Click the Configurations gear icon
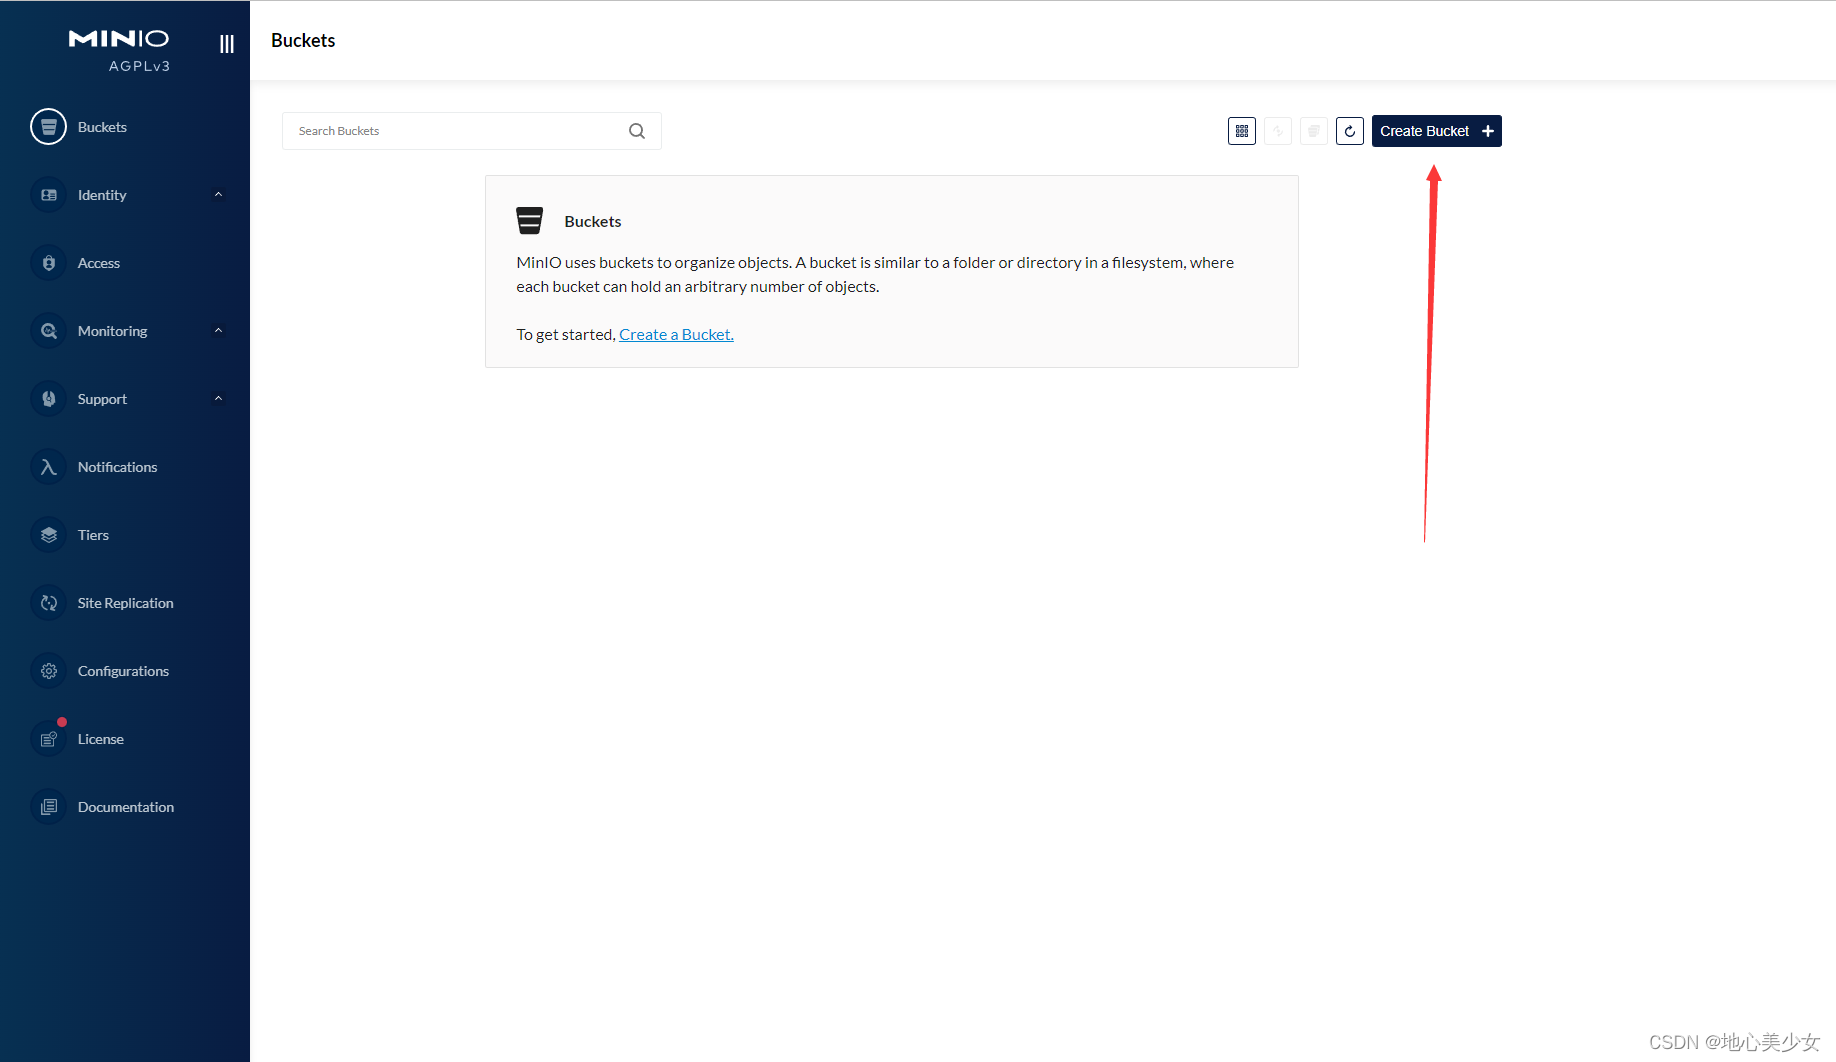 [48, 671]
